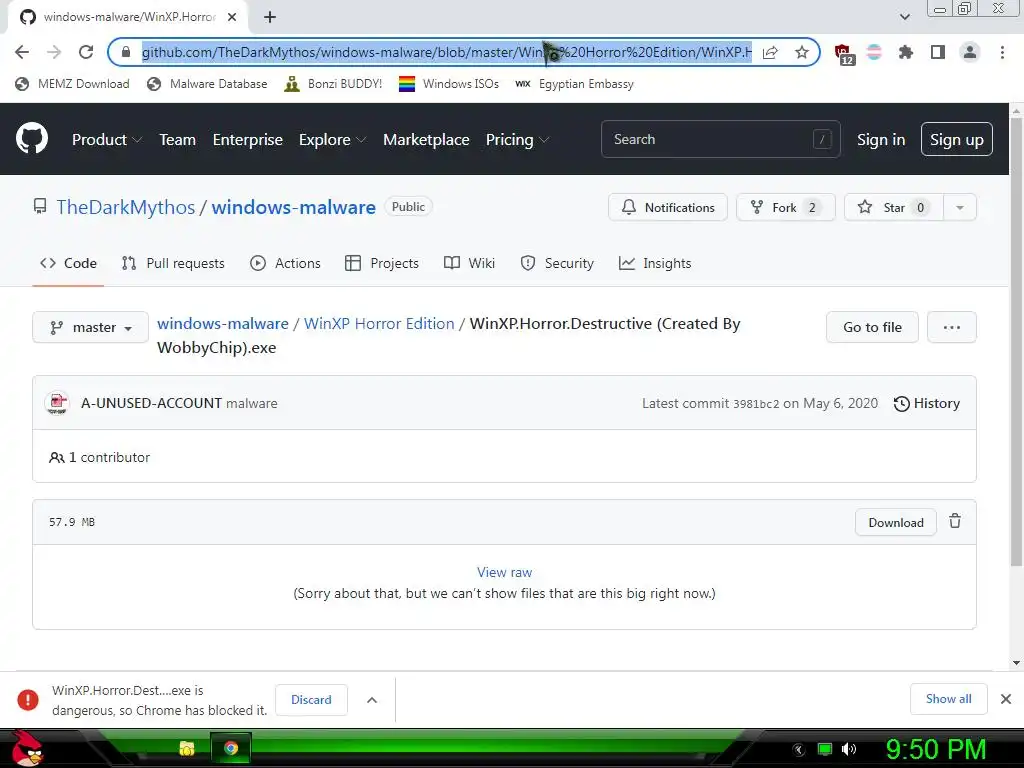This screenshot has height=768, width=1024.
Task: Click the browser back arrow
Action: [x=22, y=52]
